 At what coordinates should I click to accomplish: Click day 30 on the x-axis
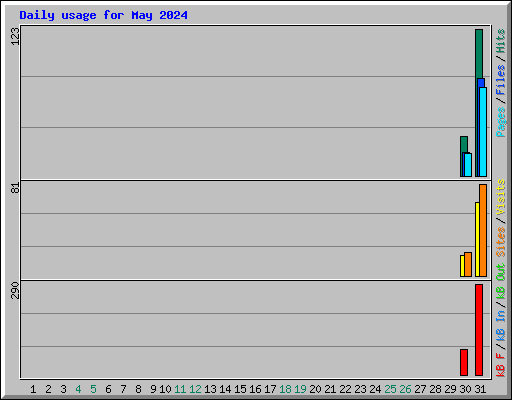(465, 389)
